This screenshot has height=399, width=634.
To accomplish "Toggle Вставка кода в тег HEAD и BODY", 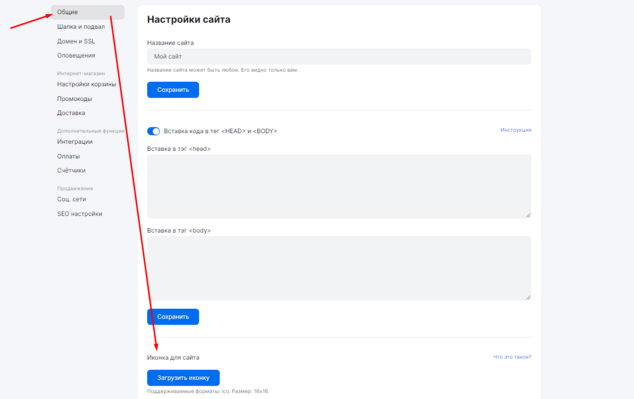I will 154,131.
